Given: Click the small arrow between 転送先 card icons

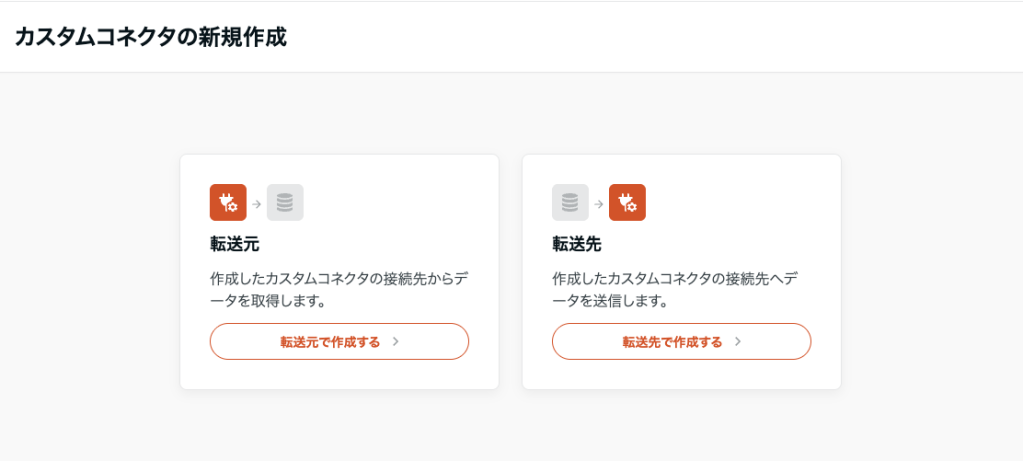Looking at the screenshot, I should 598,204.
